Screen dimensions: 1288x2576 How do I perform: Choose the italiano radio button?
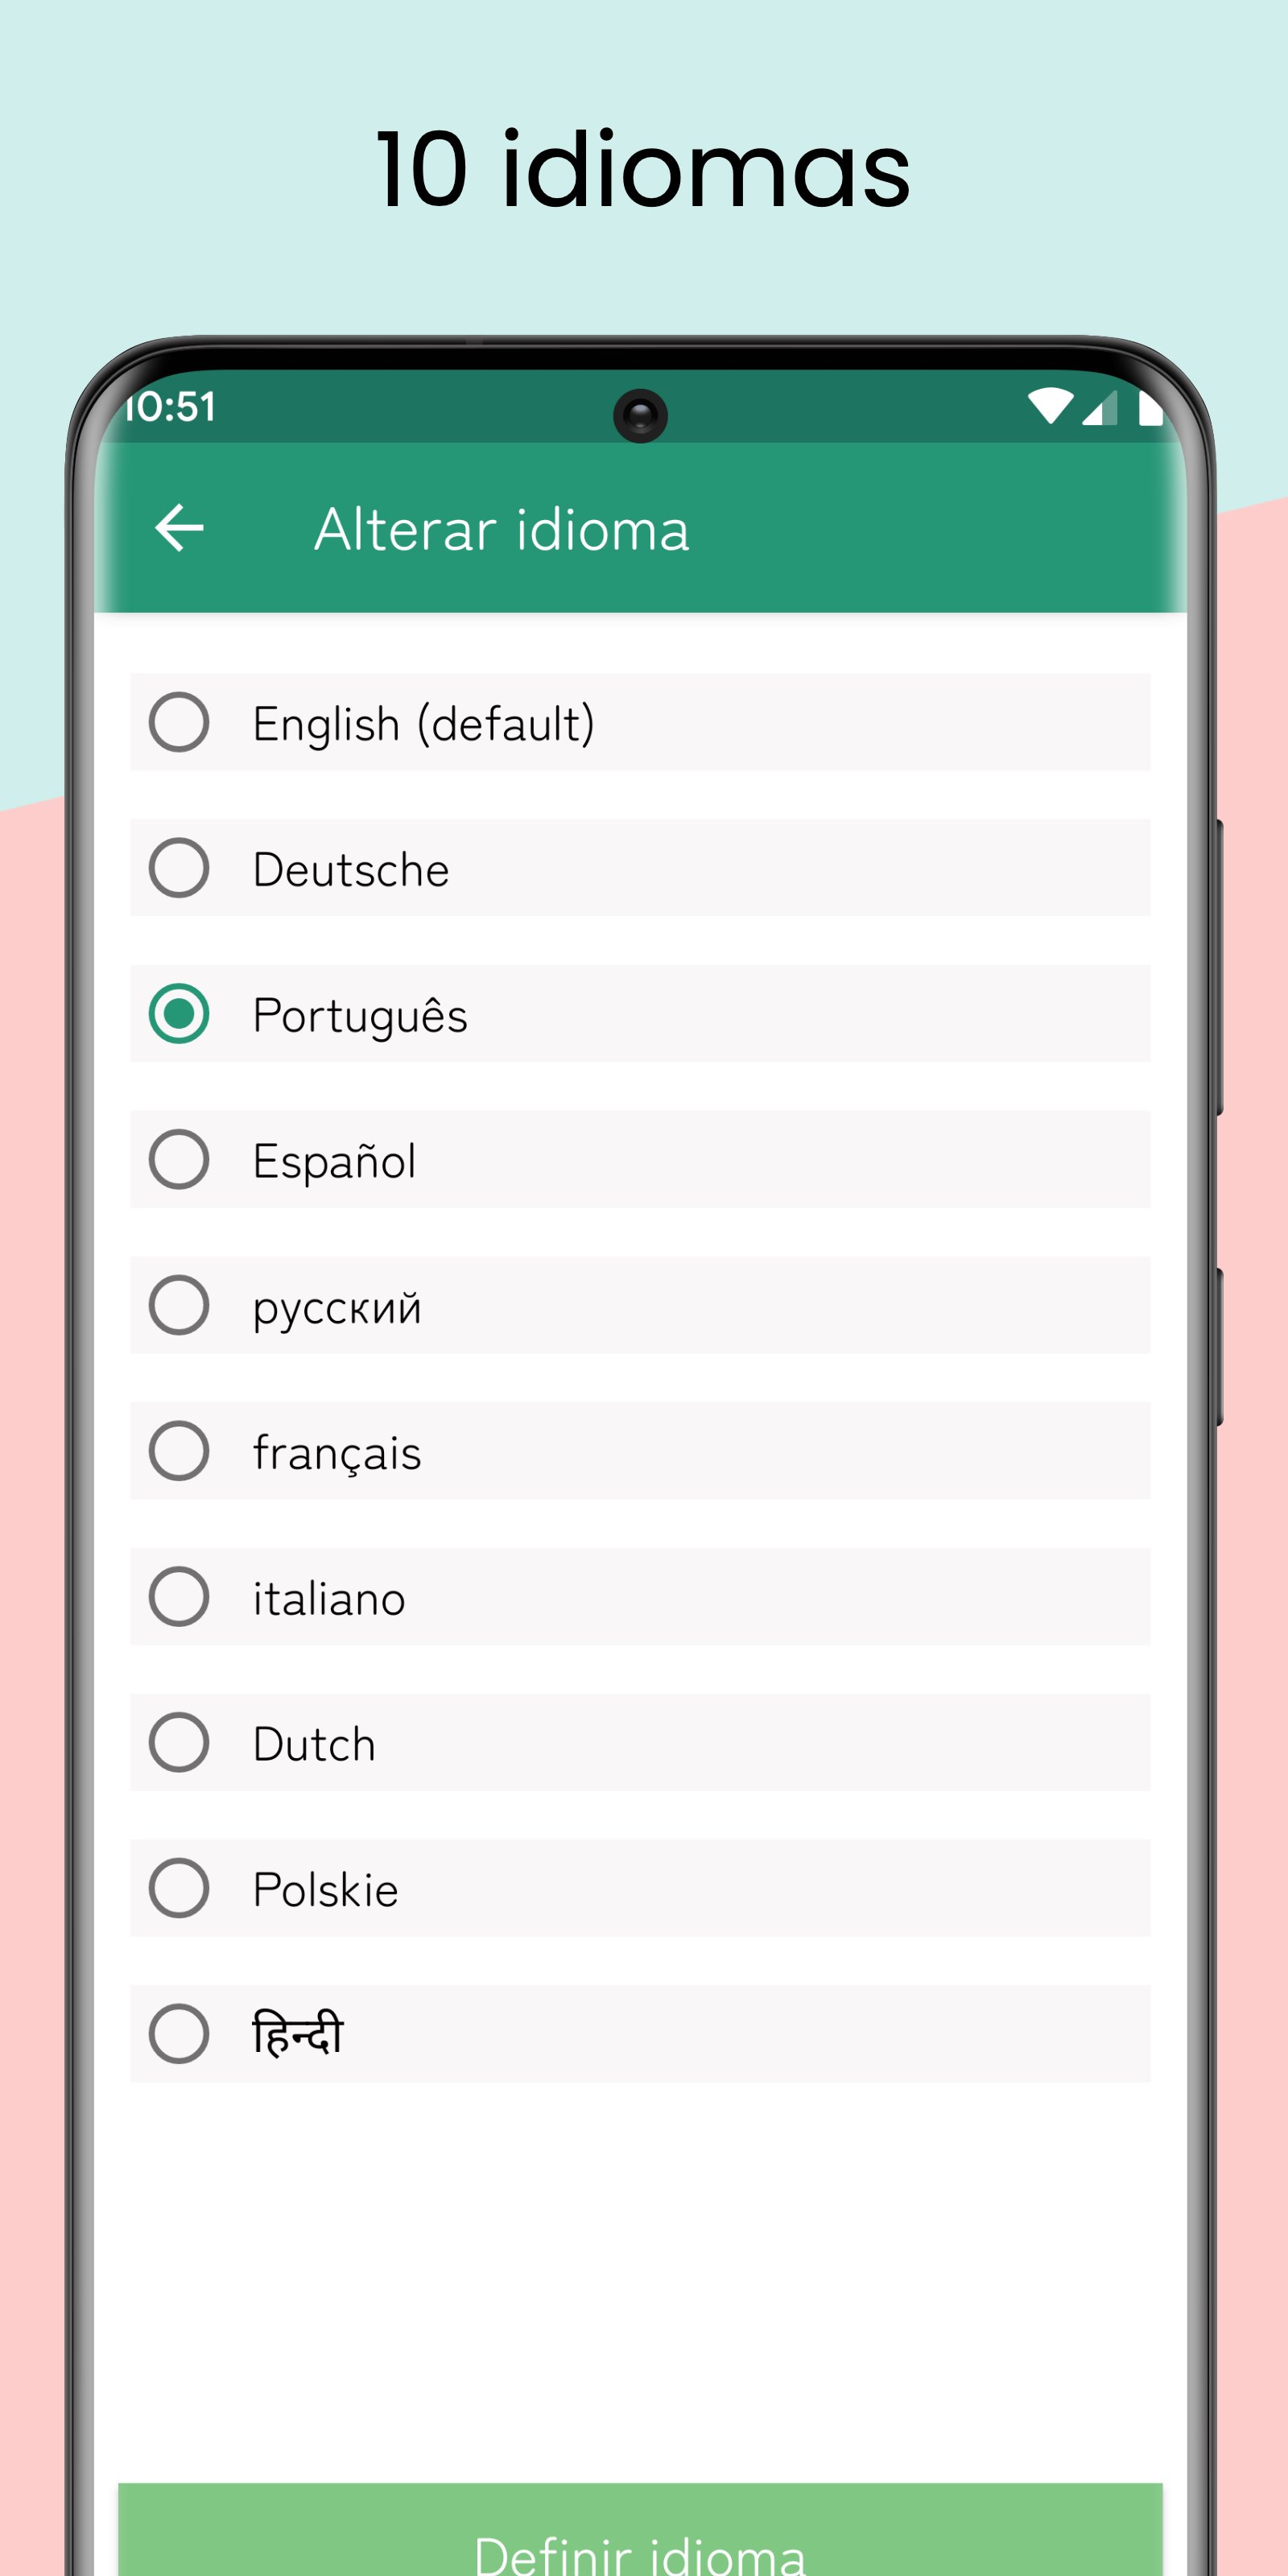179,1597
